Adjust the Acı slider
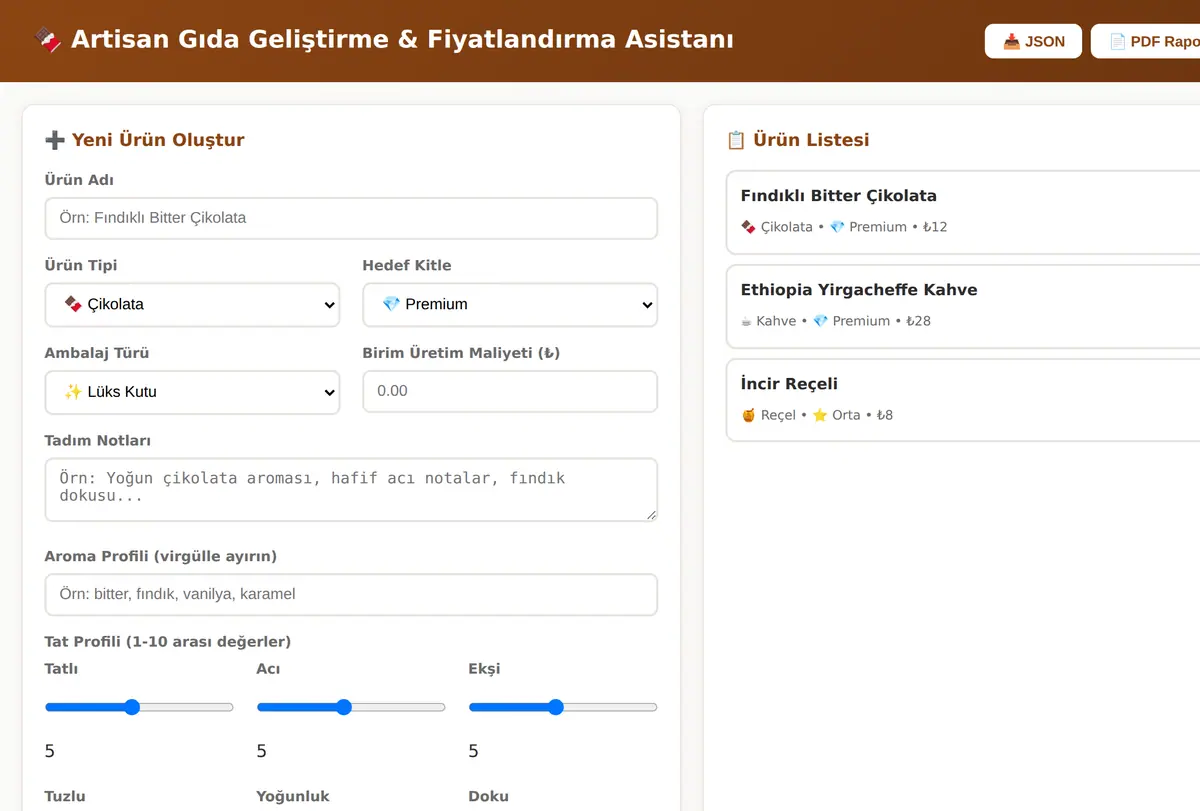1200x811 pixels. point(351,707)
